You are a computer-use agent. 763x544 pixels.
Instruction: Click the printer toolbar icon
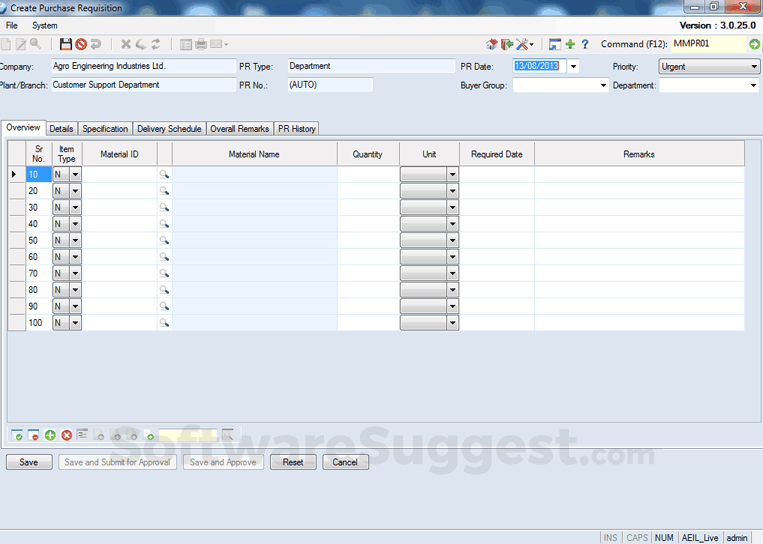tap(201, 44)
